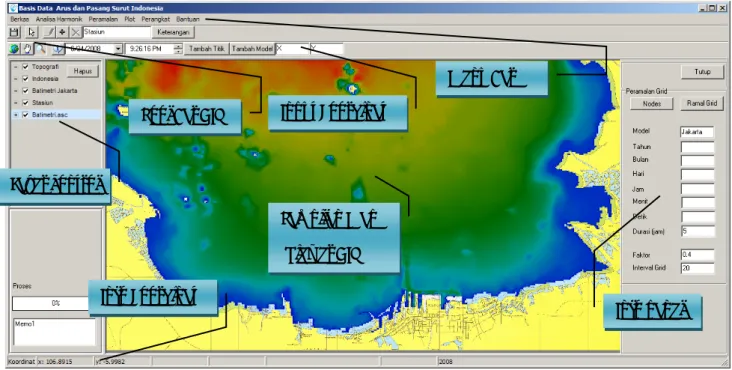The height and width of the screenshot is (370, 732).
Task: Click the Tambah Model button
Action: (253, 49)
